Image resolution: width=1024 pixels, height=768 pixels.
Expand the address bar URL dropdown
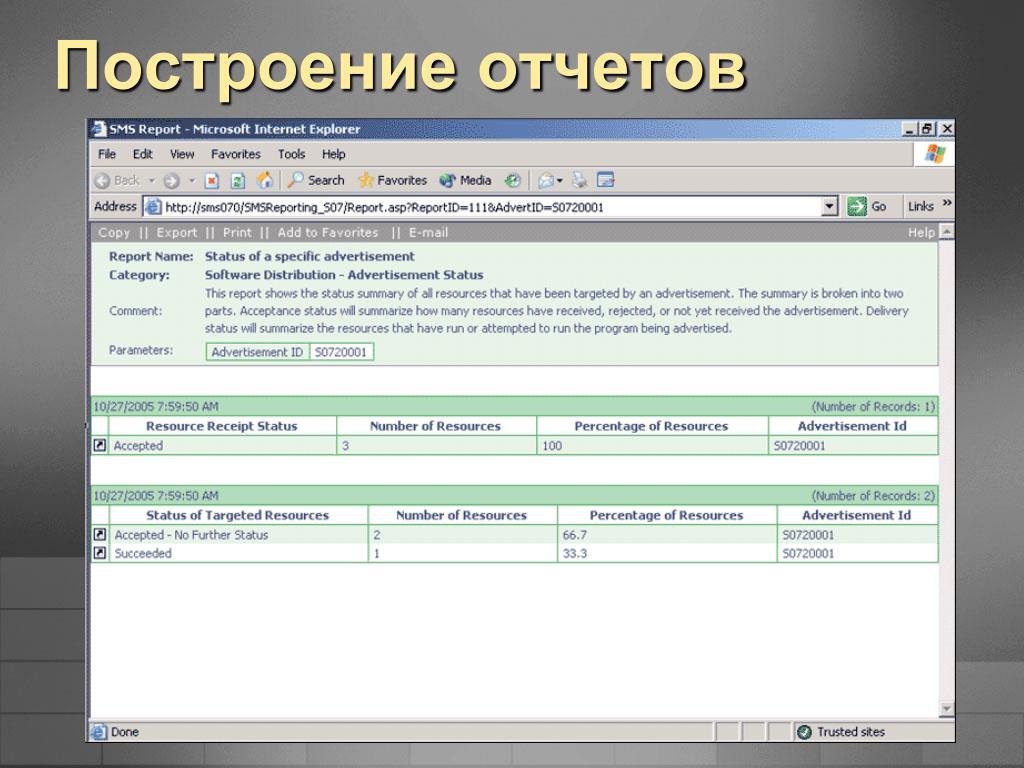(829, 206)
